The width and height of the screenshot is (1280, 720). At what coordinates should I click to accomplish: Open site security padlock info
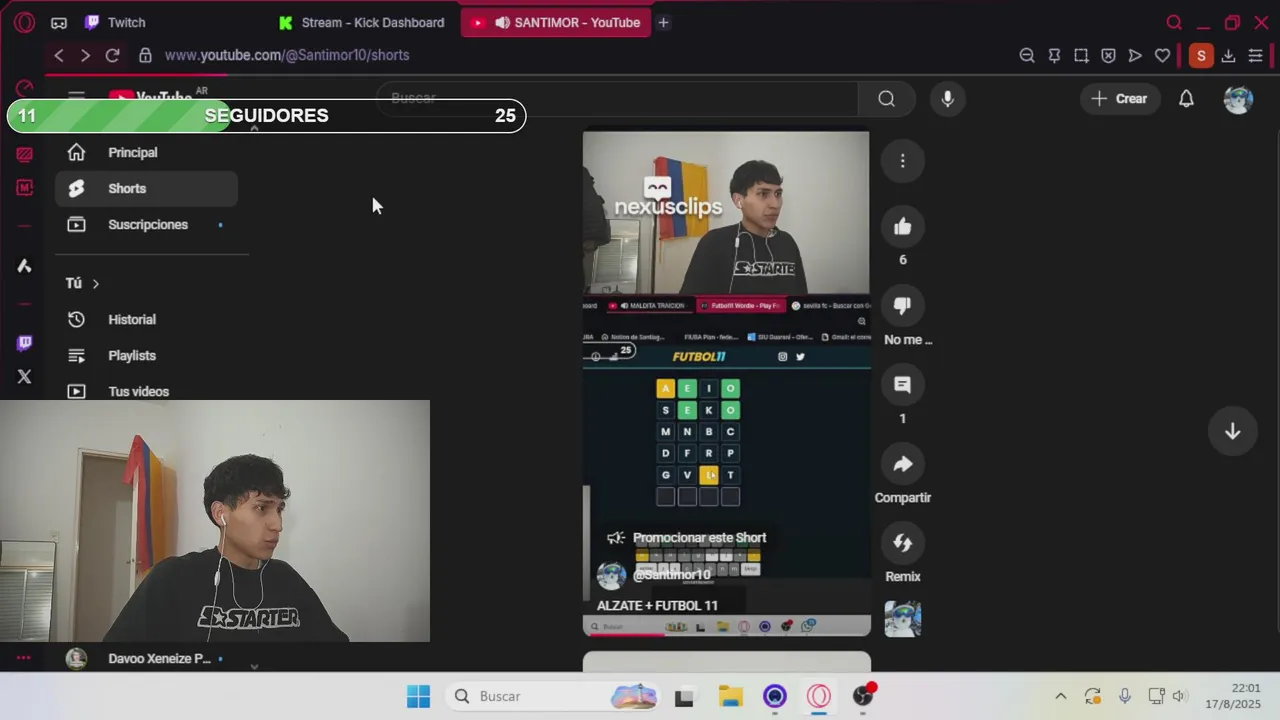pyautogui.click(x=145, y=55)
